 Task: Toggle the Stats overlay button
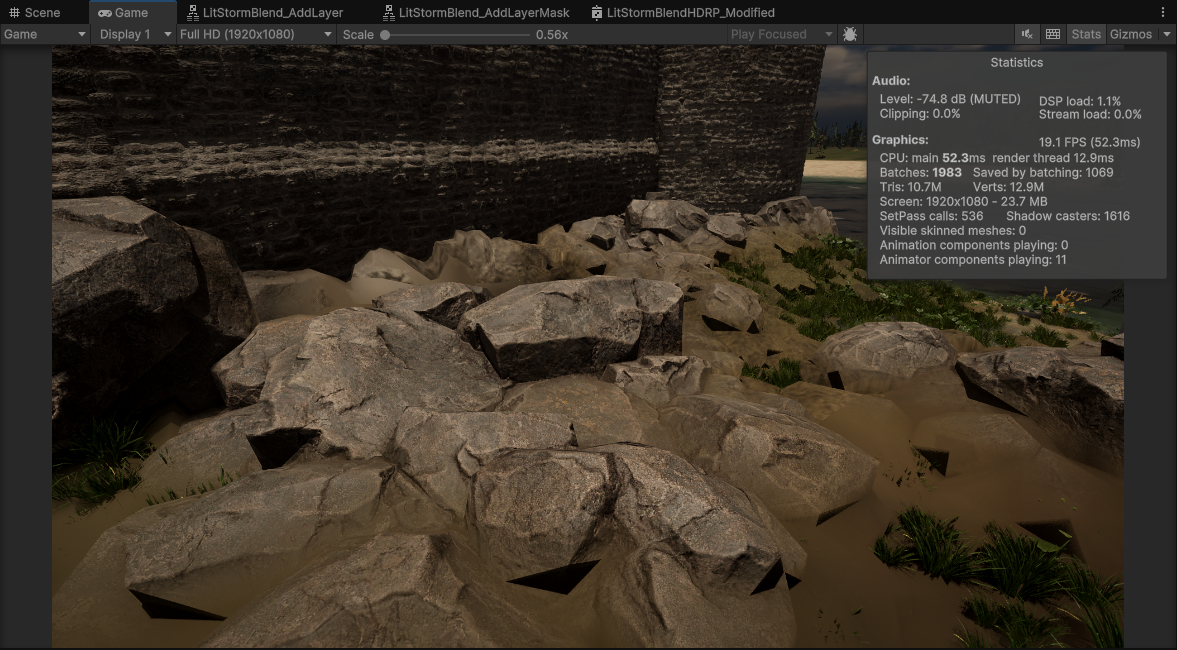(1086, 34)
